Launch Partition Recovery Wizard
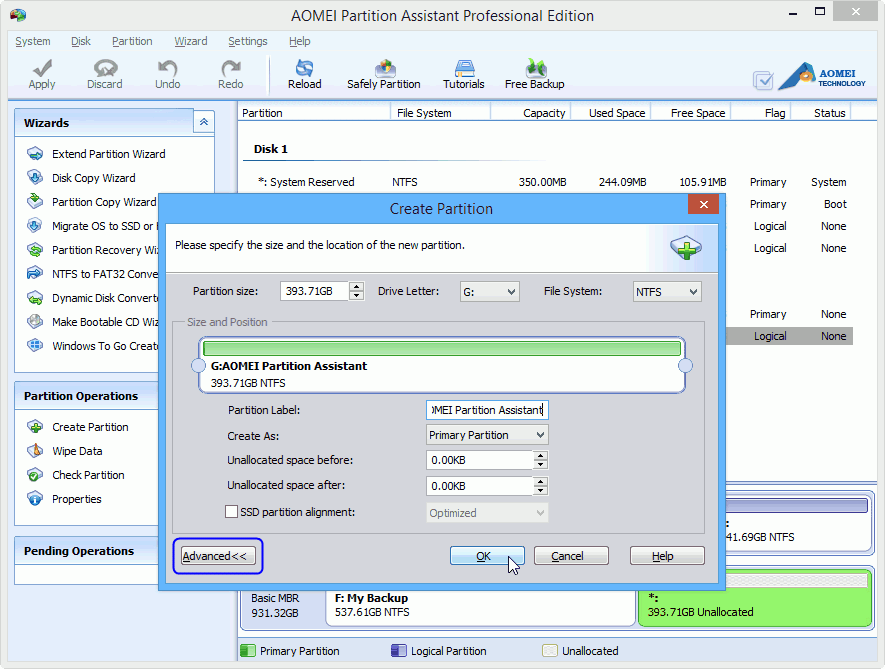This screenshot has width=885, height=669. (91, 250)
